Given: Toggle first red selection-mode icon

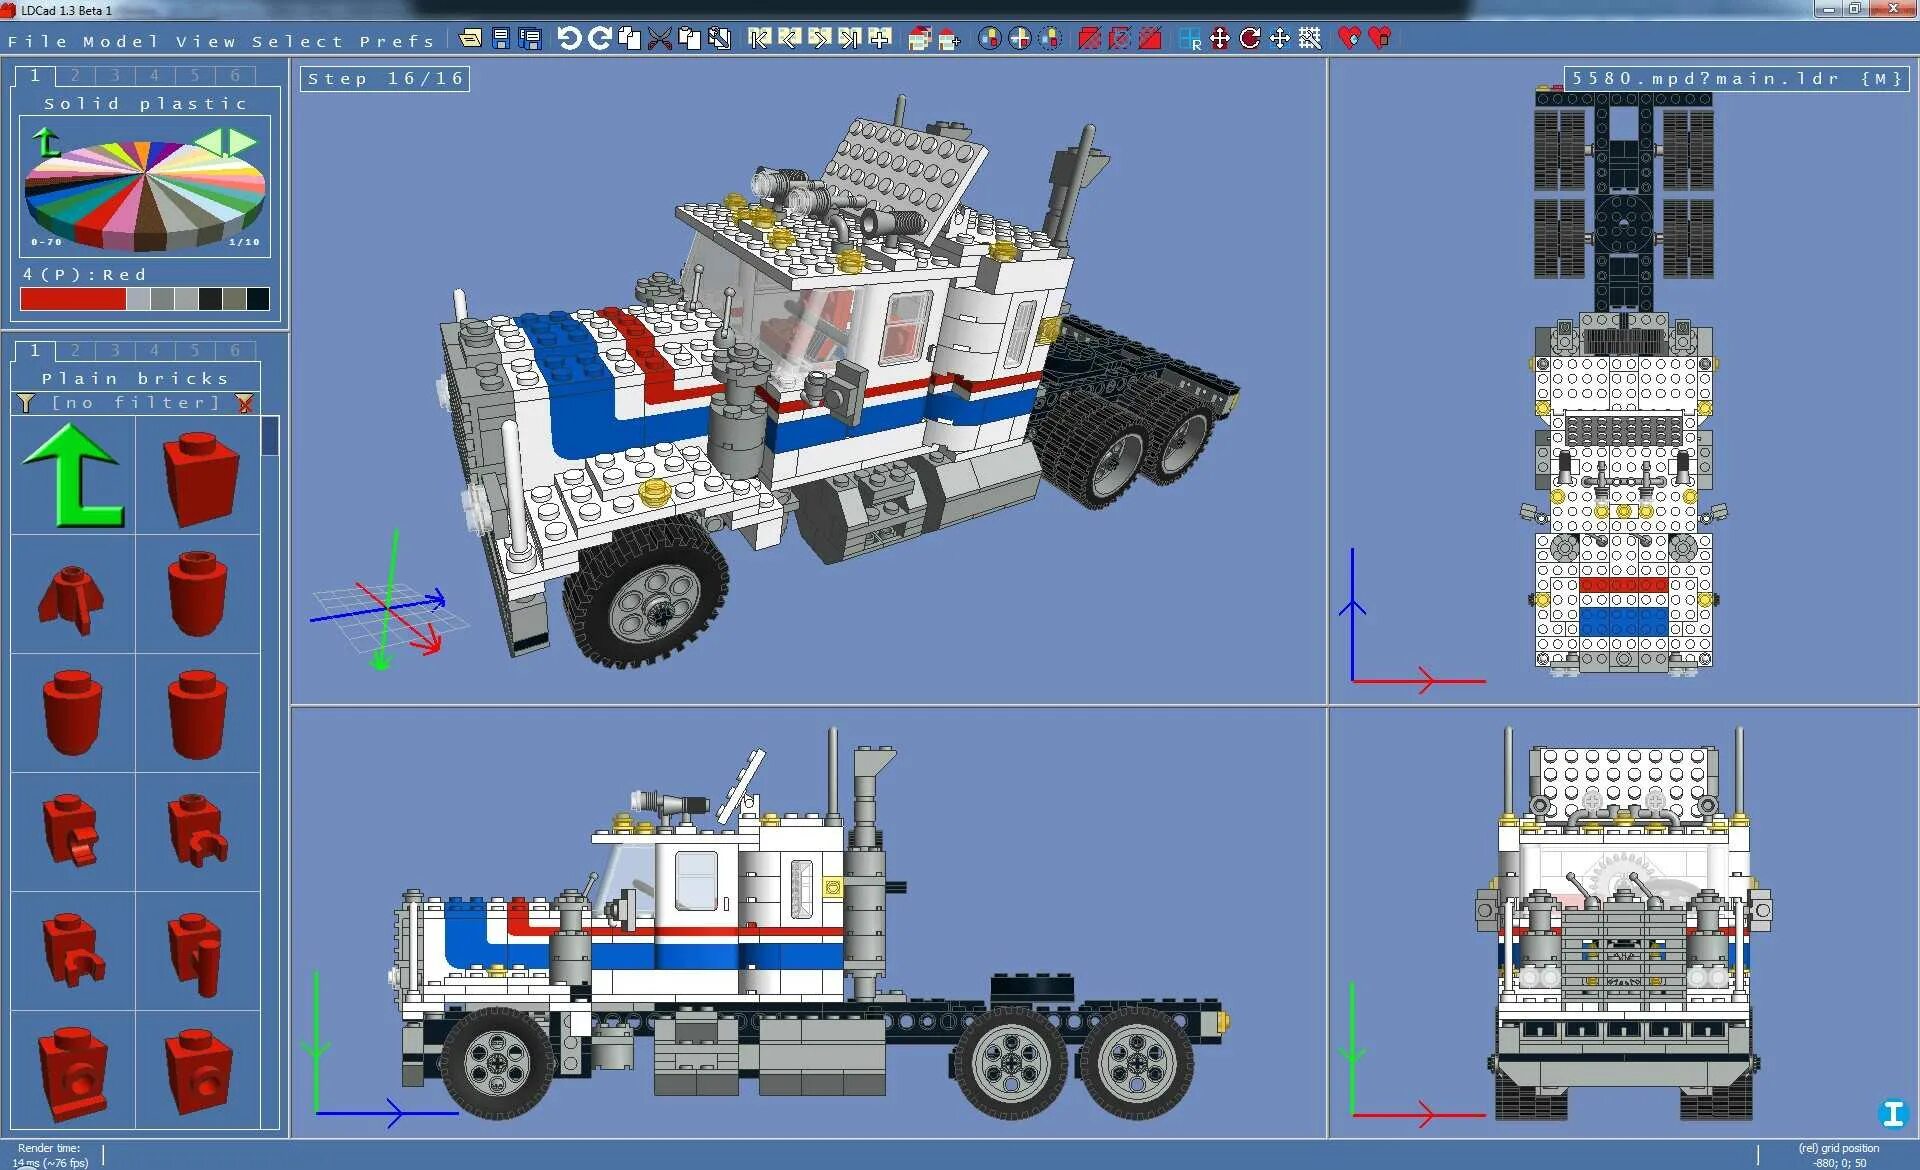Looking at the screenshot, I should click(1090, 38).
